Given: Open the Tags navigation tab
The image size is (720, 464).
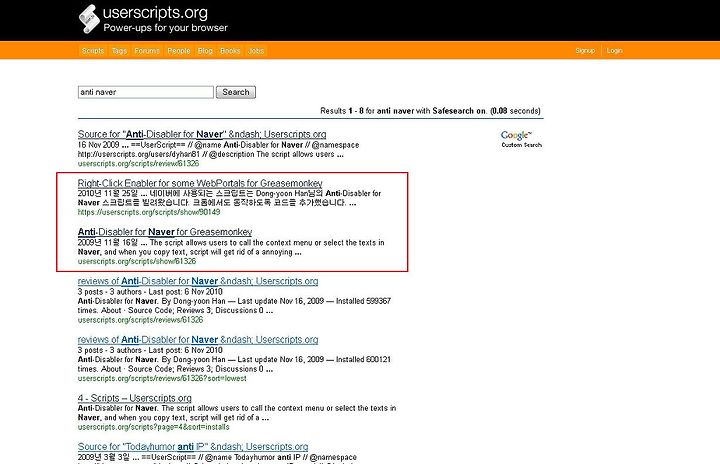Looking at the screenshot, I should point(119,51).
